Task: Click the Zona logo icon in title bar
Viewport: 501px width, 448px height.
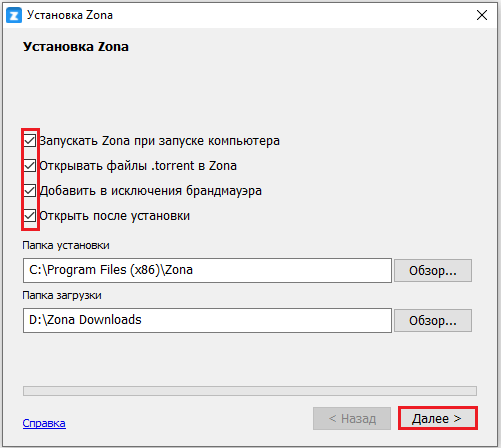Action: point(14,15)
